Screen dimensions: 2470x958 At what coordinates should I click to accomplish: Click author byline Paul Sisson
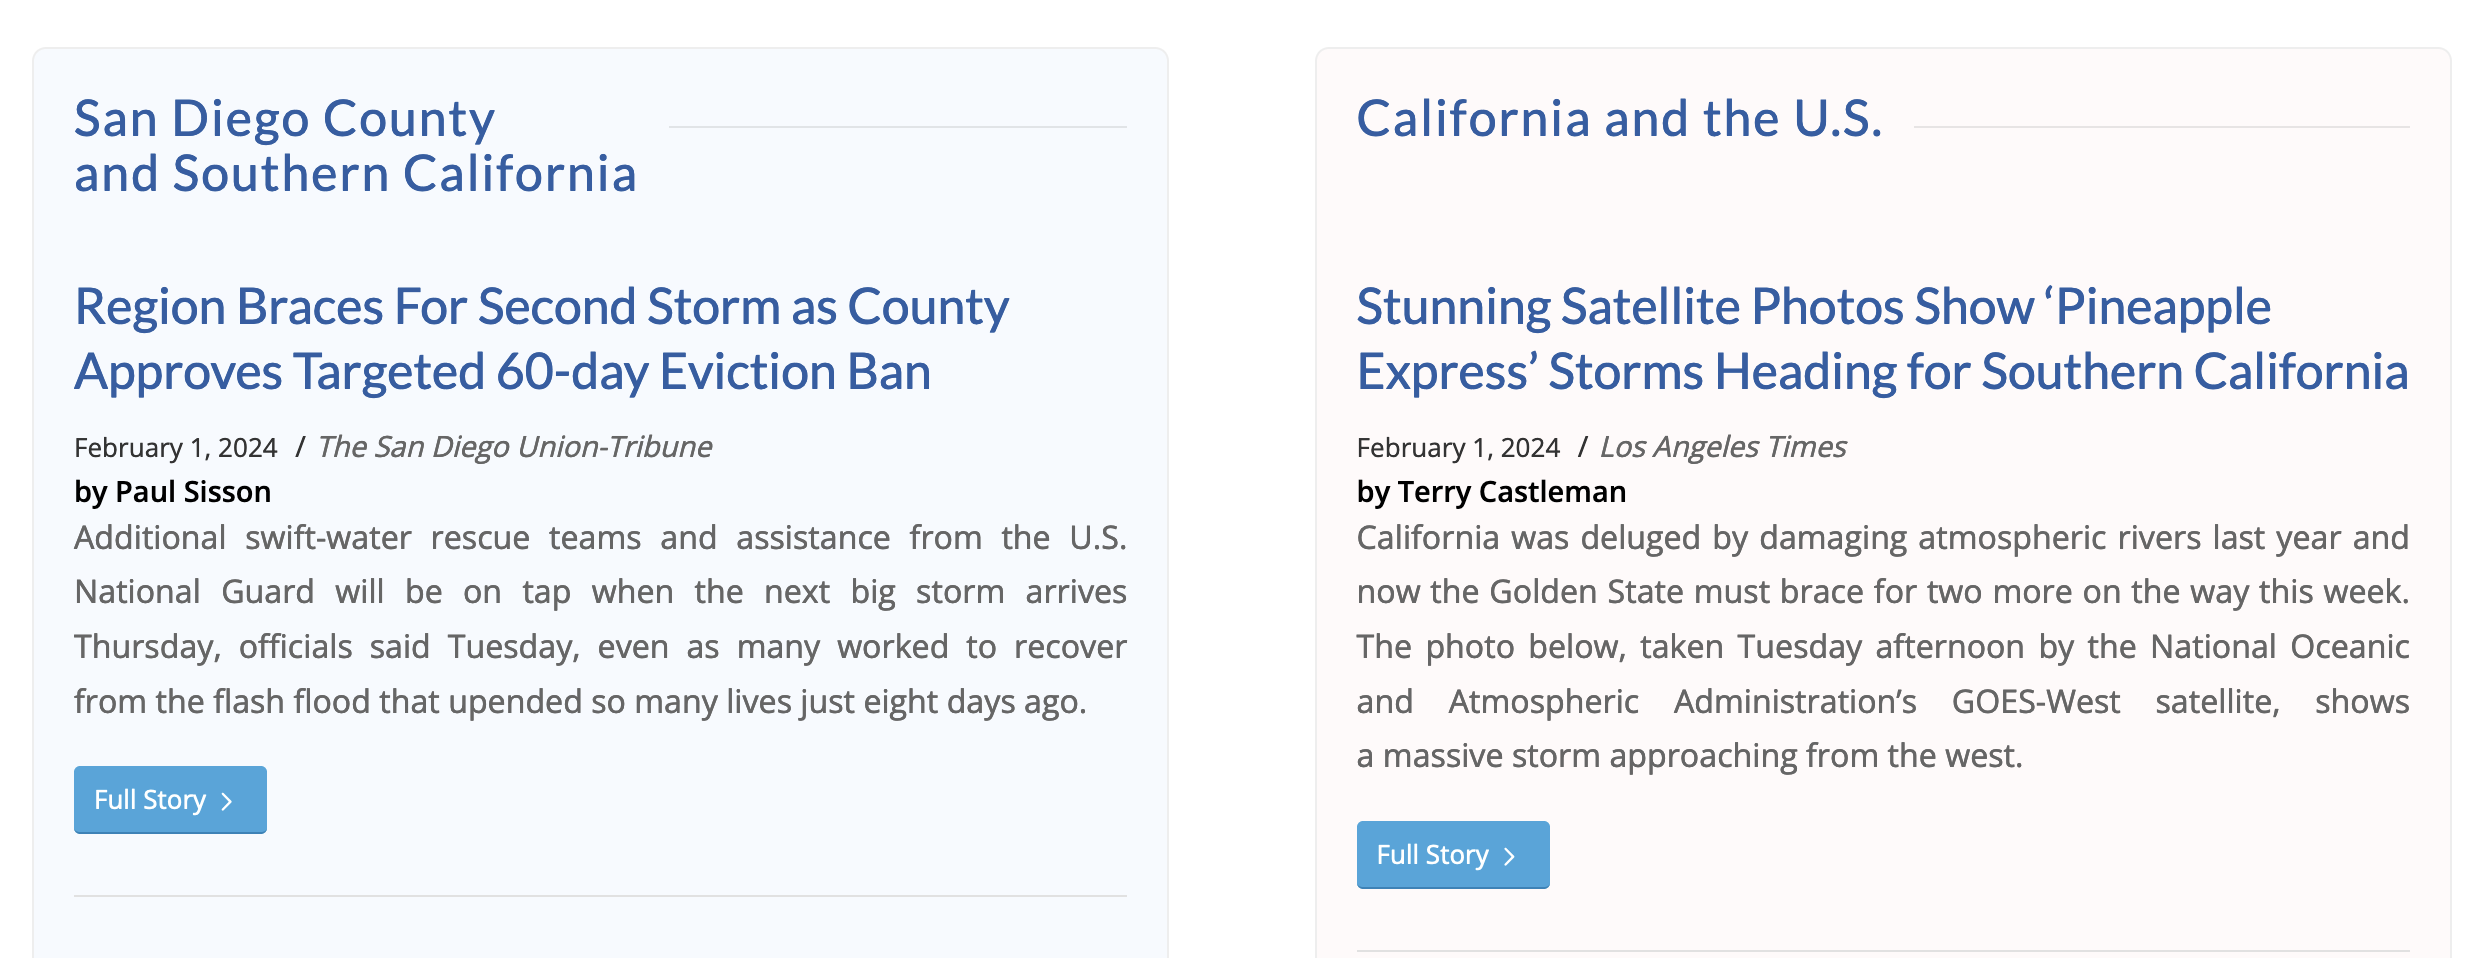(172, 491)
